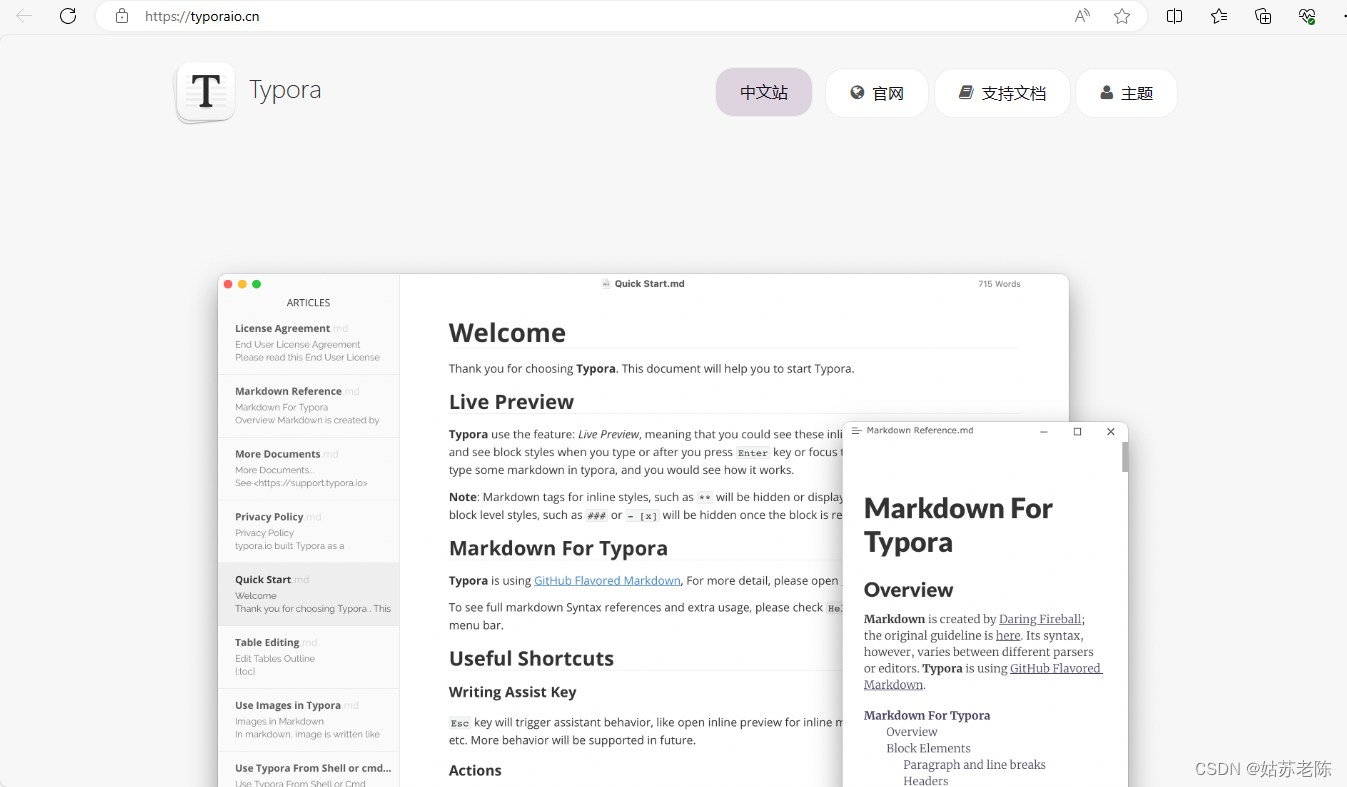Click the browser back arrow
The height and width of the screenshot is (787, 1347).
coord(24,16)
